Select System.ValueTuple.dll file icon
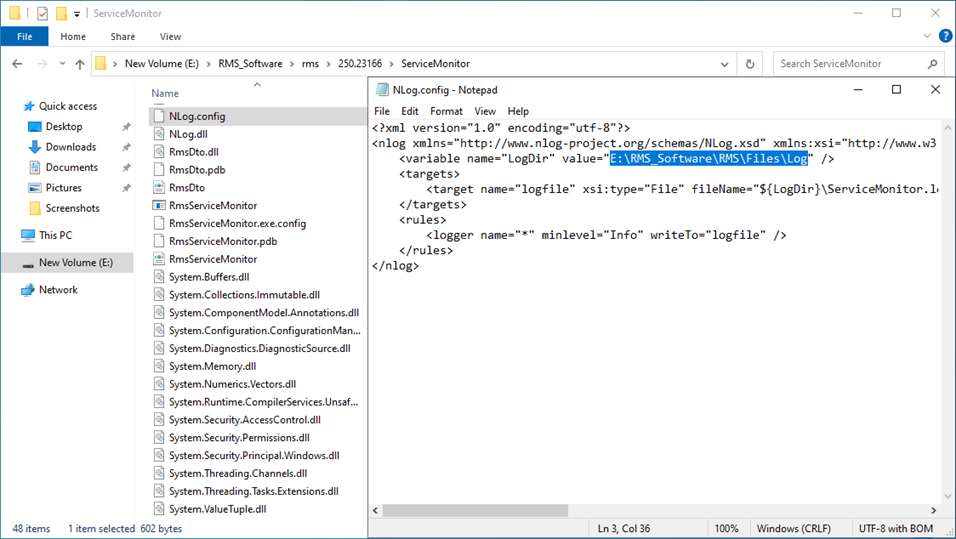 point(159,509)
